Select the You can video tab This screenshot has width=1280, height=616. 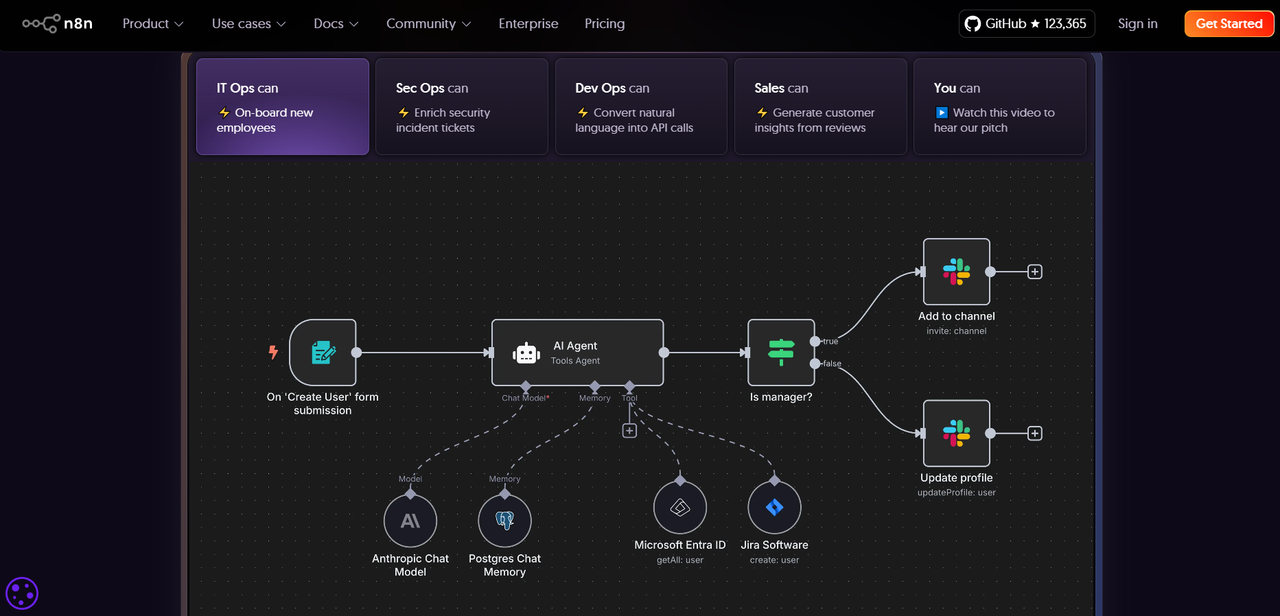click(x=1000, y=107)
